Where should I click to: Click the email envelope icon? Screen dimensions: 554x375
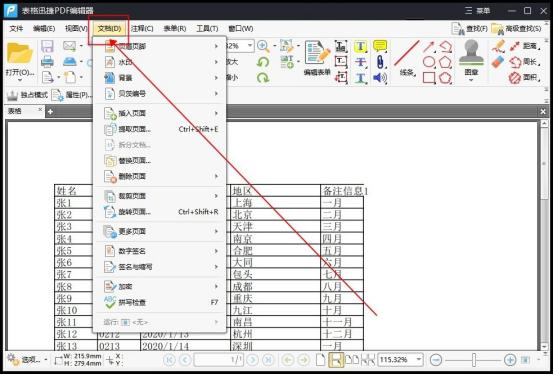70,46
